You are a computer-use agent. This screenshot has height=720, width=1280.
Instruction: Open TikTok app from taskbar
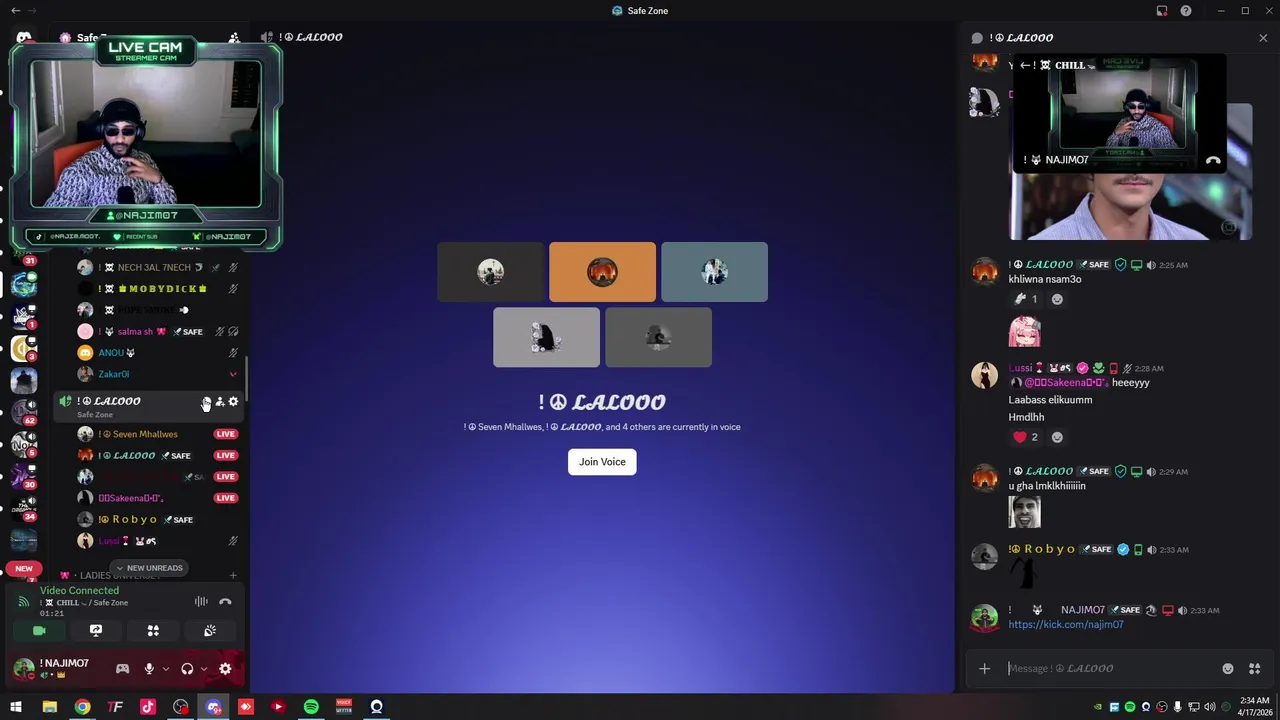(x=148, y=707)
